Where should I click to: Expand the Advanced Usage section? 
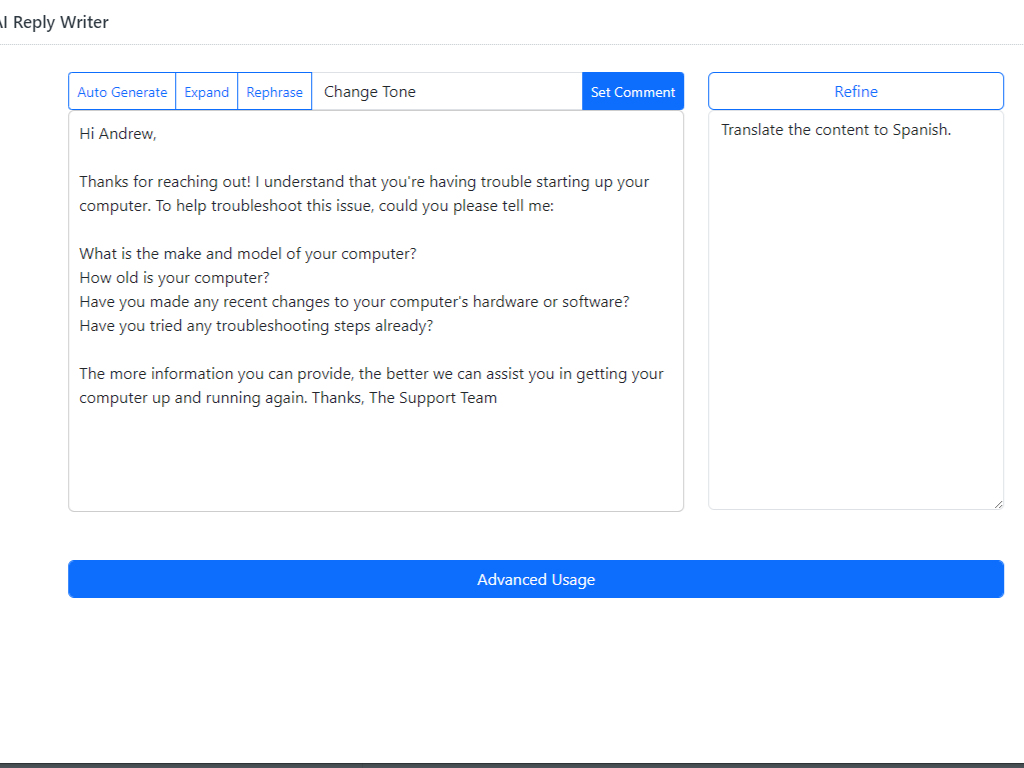tap(535, 579)
